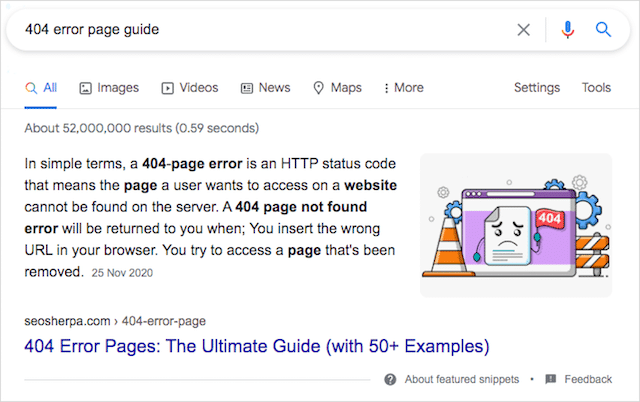Click the About featured snippets question icon
The image size is (640, 402).
click(390, 380)
